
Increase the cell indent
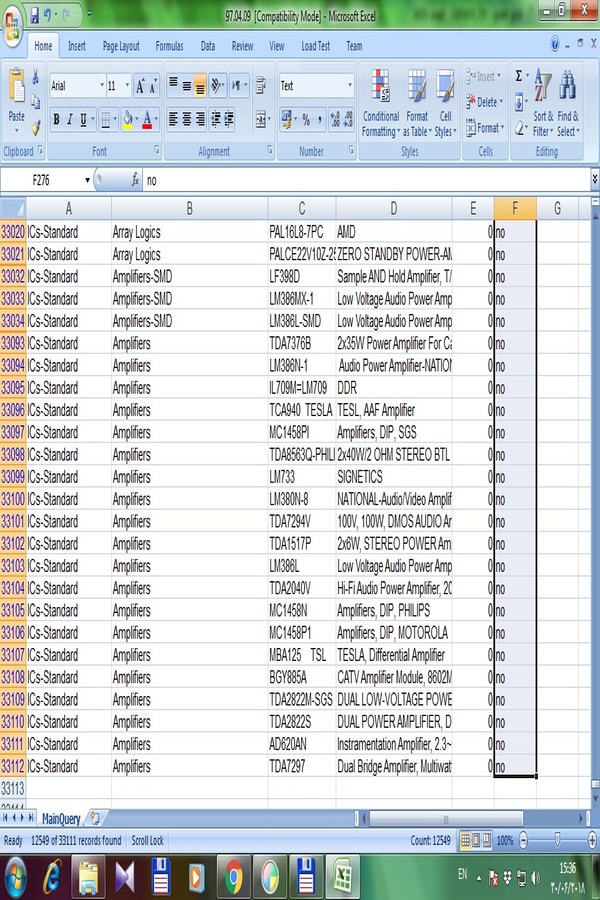229,119
